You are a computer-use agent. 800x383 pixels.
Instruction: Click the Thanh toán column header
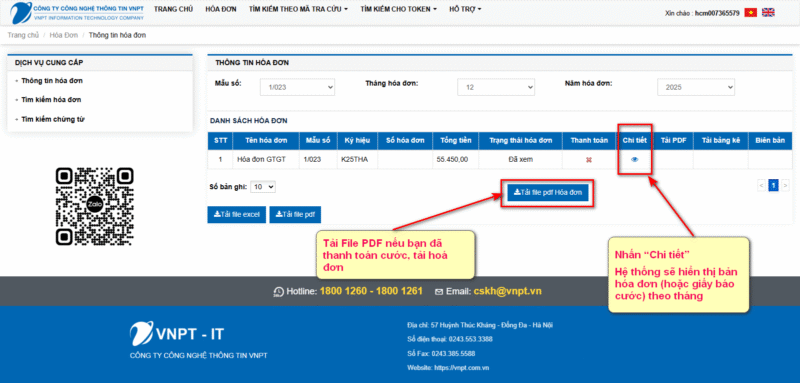pyautogui.click(x=589, y=141)
